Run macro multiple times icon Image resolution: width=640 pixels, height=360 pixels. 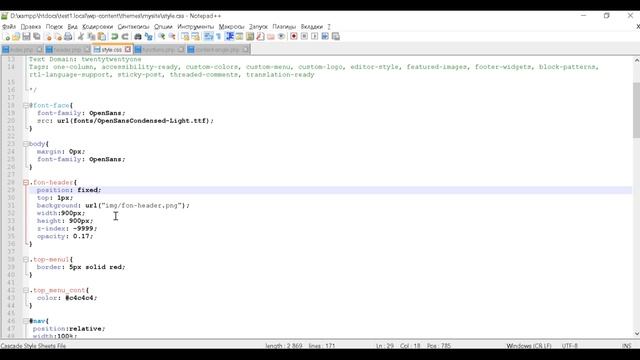325,37
